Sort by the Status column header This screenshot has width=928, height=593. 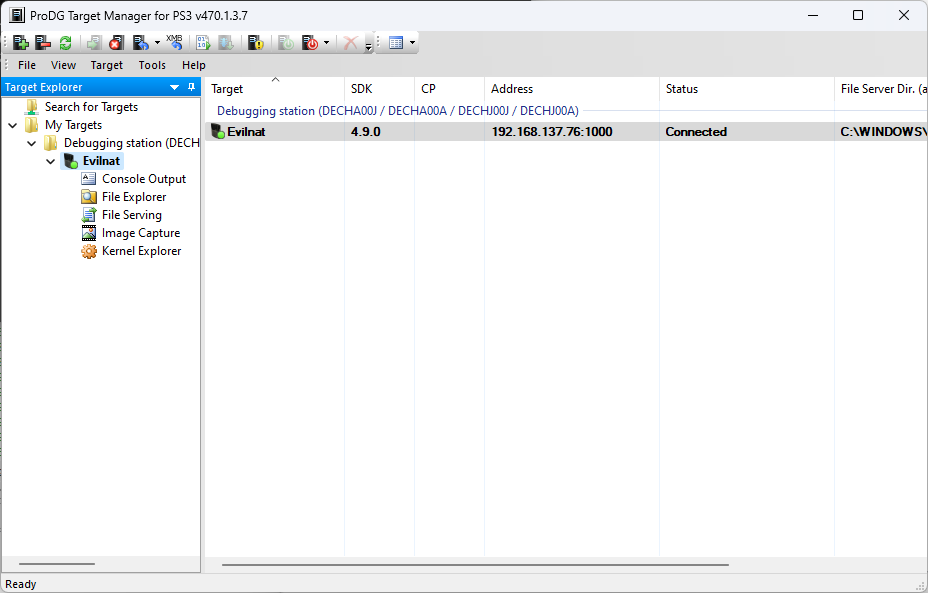(x=747, y=89)
